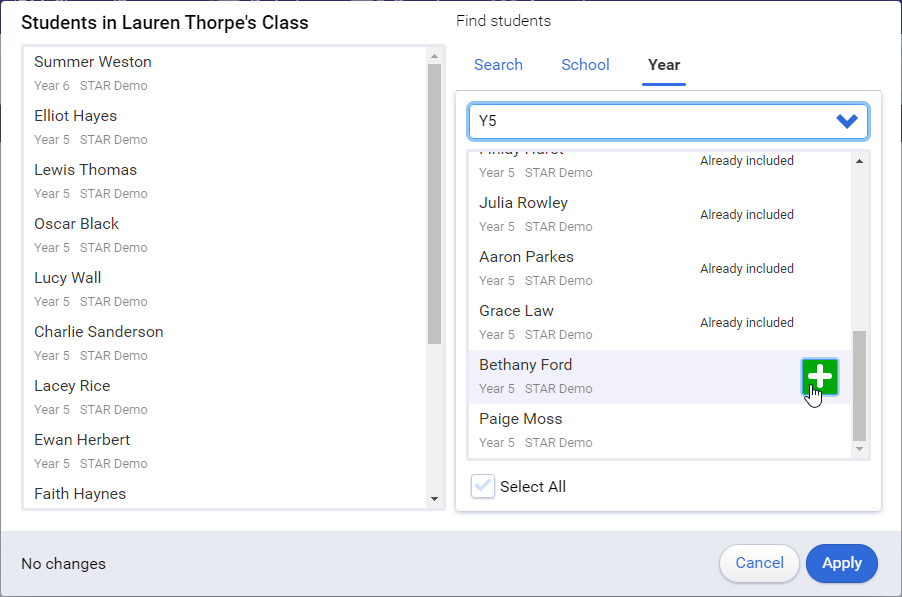Screen dimensions: 902x597
Task: Open the Y5 year dropdown
Action: click(668, 121)
